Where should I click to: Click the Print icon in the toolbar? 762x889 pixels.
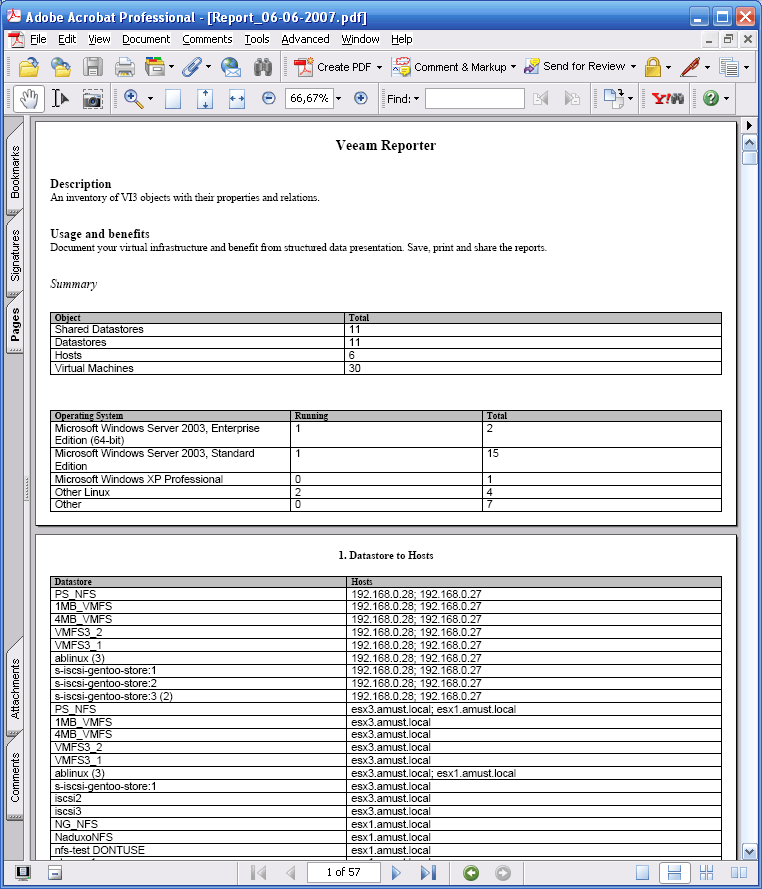coord(125,67)
